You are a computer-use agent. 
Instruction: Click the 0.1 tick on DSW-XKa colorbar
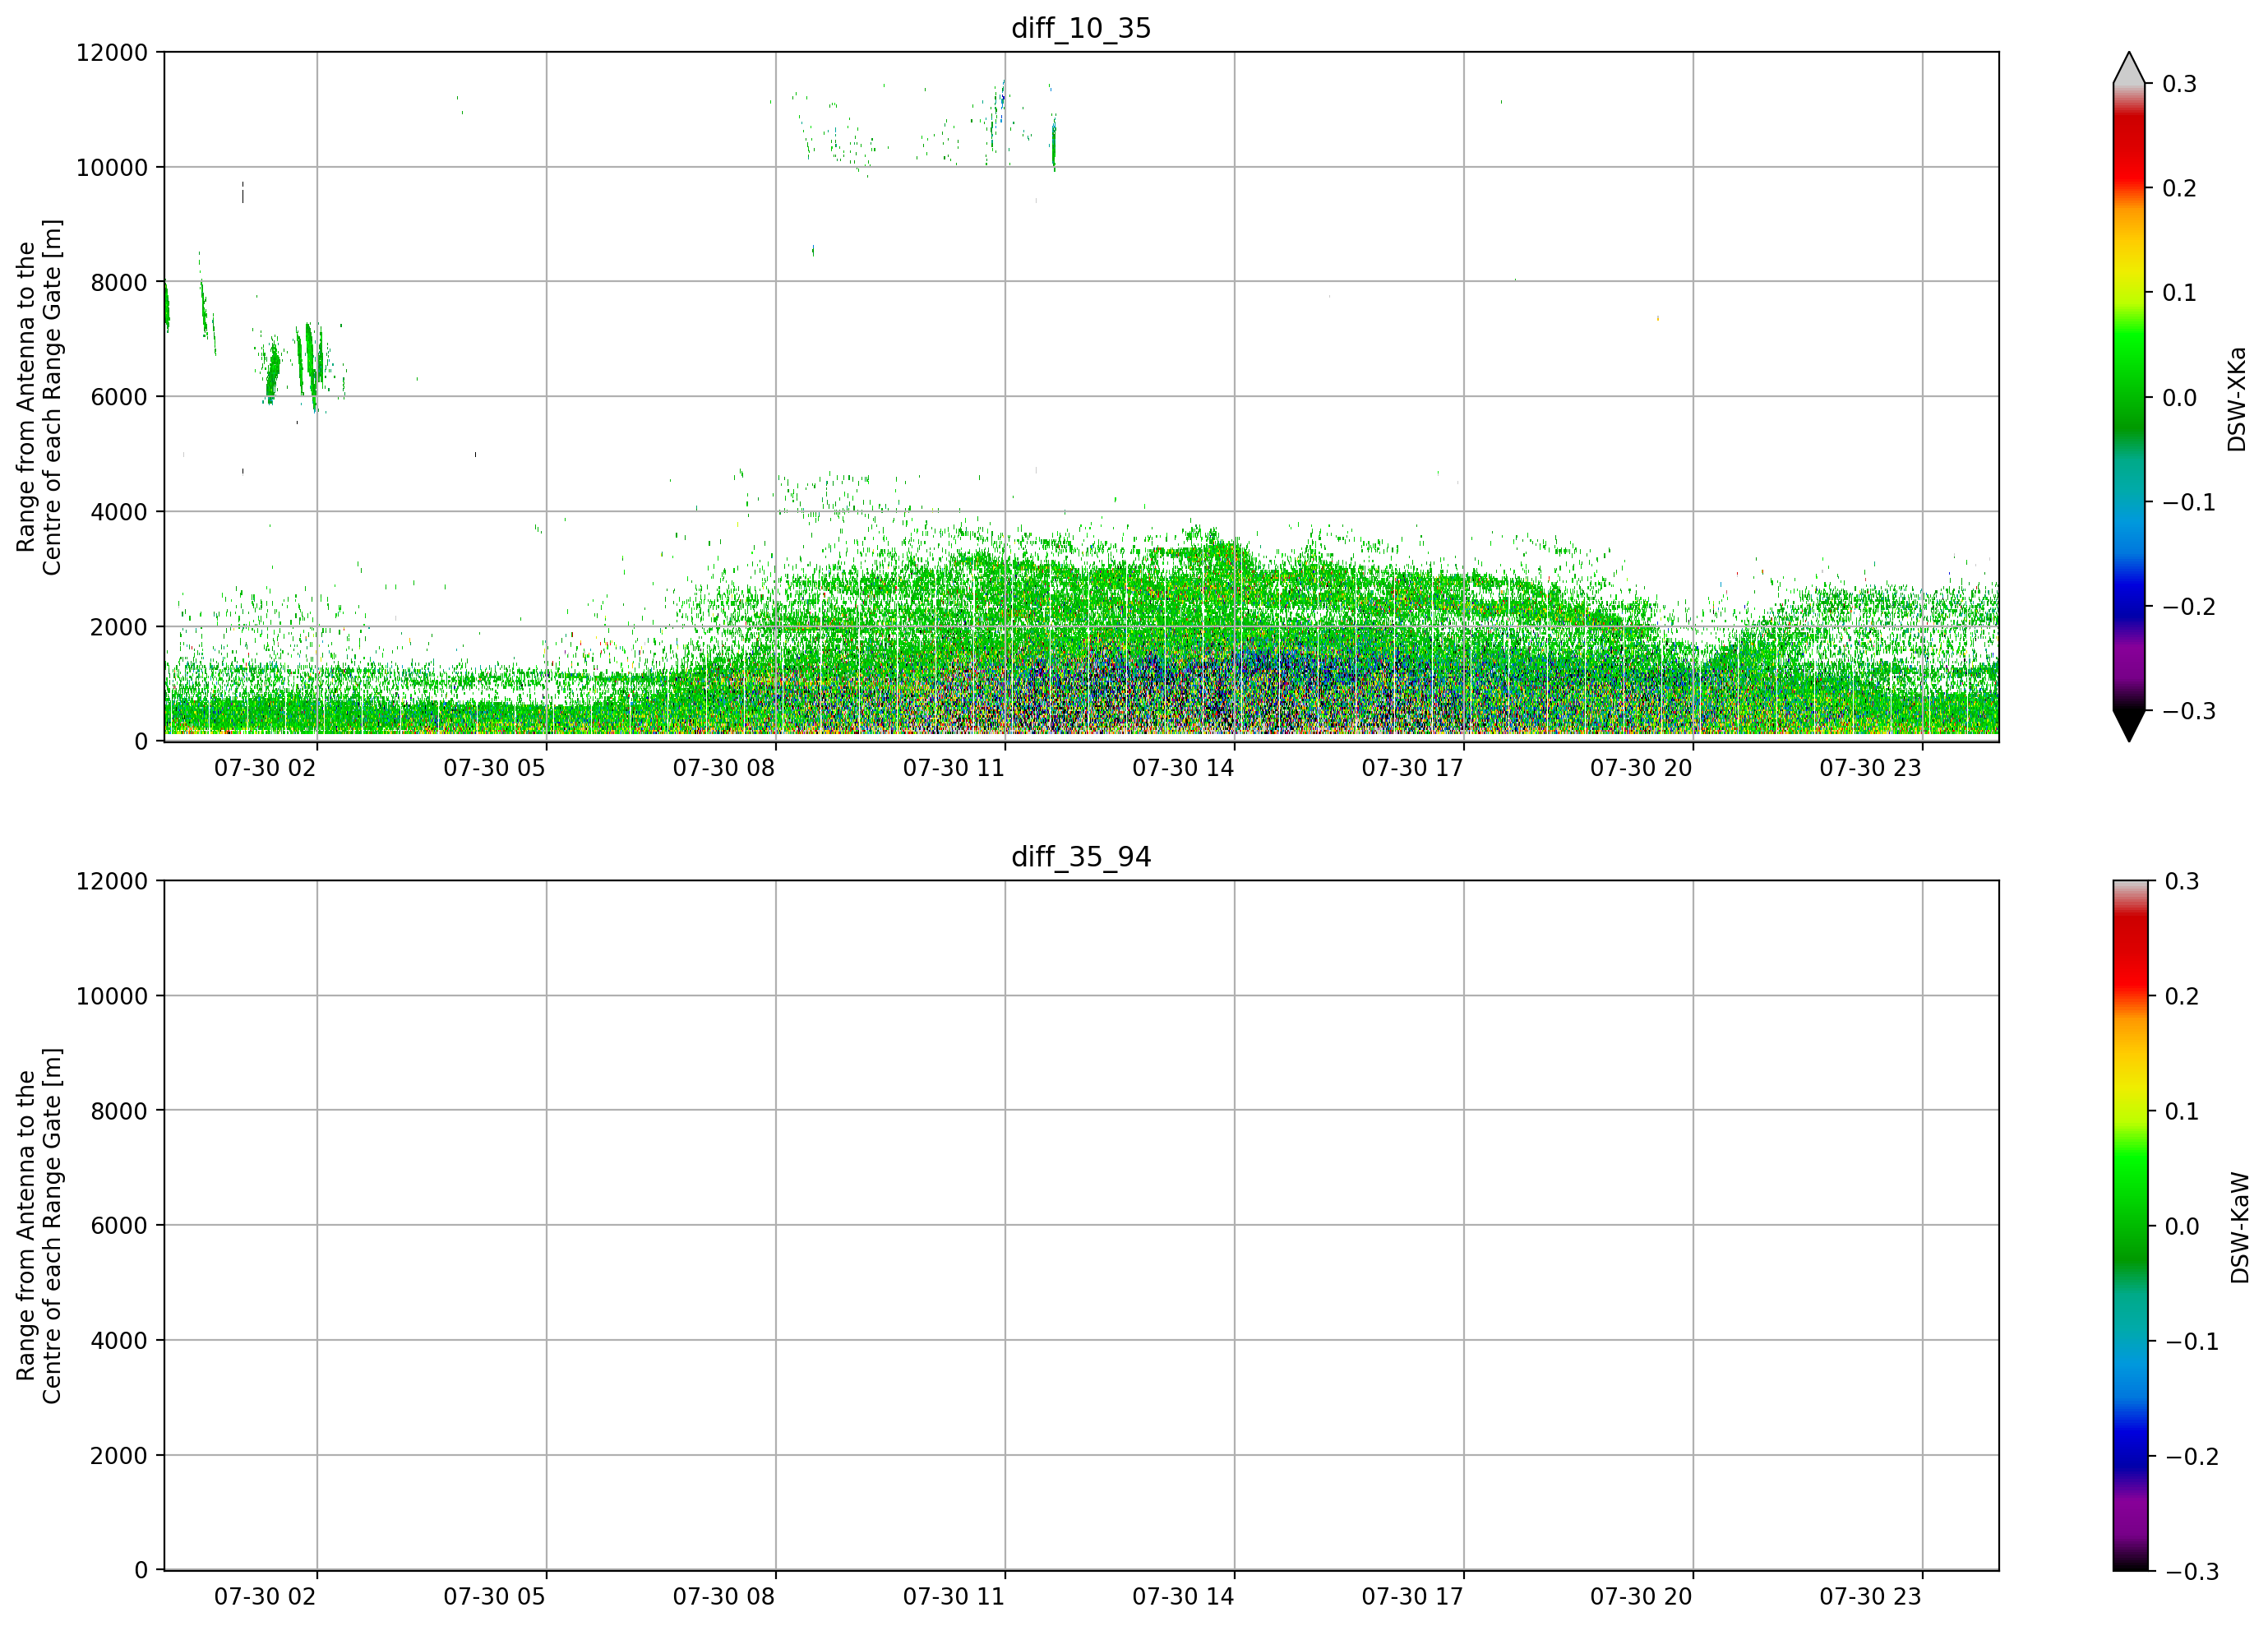pyautogui.click(x=2179, y=293)
